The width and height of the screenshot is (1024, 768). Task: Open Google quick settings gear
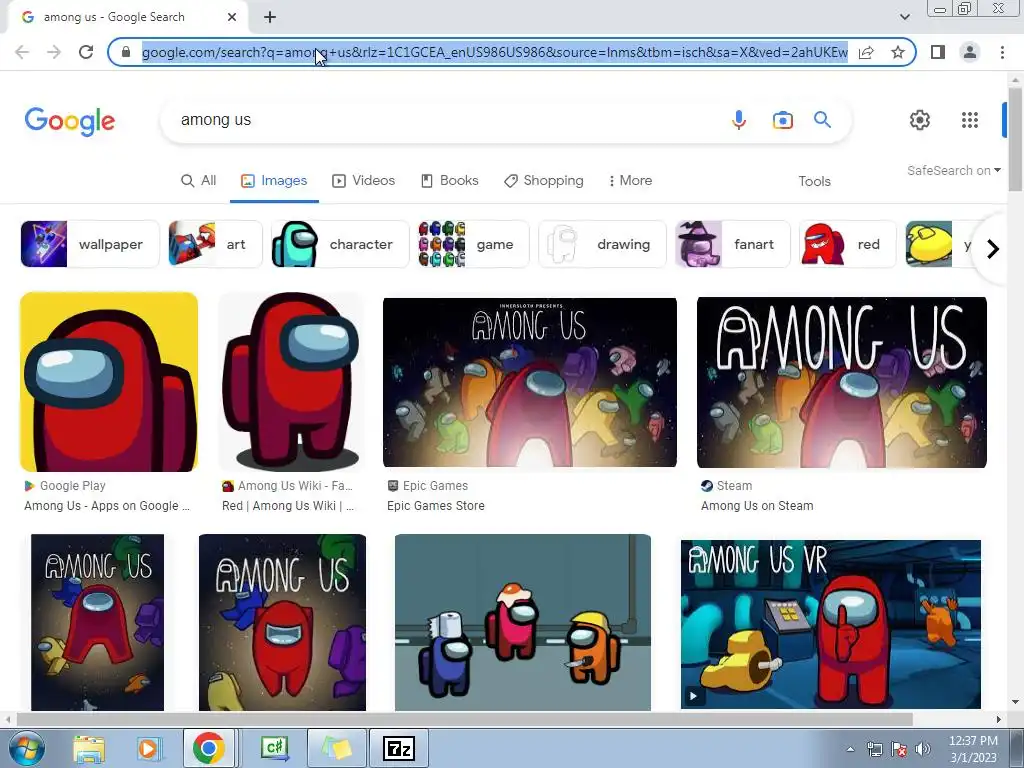coord(920,120)
